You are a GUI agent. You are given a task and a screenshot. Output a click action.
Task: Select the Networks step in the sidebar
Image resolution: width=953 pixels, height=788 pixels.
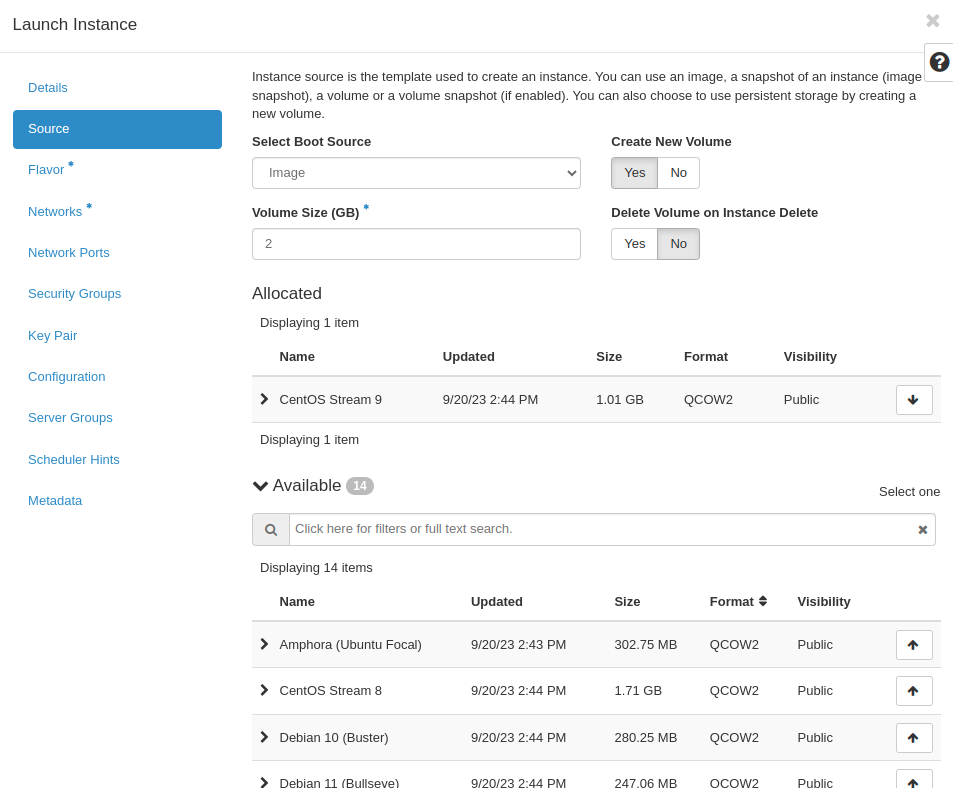(x=55, y=211)
